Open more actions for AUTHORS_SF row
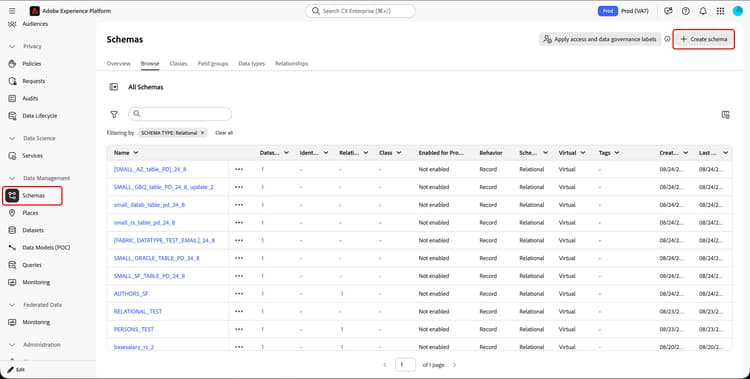Screen dimensions: 750x379 239,293
